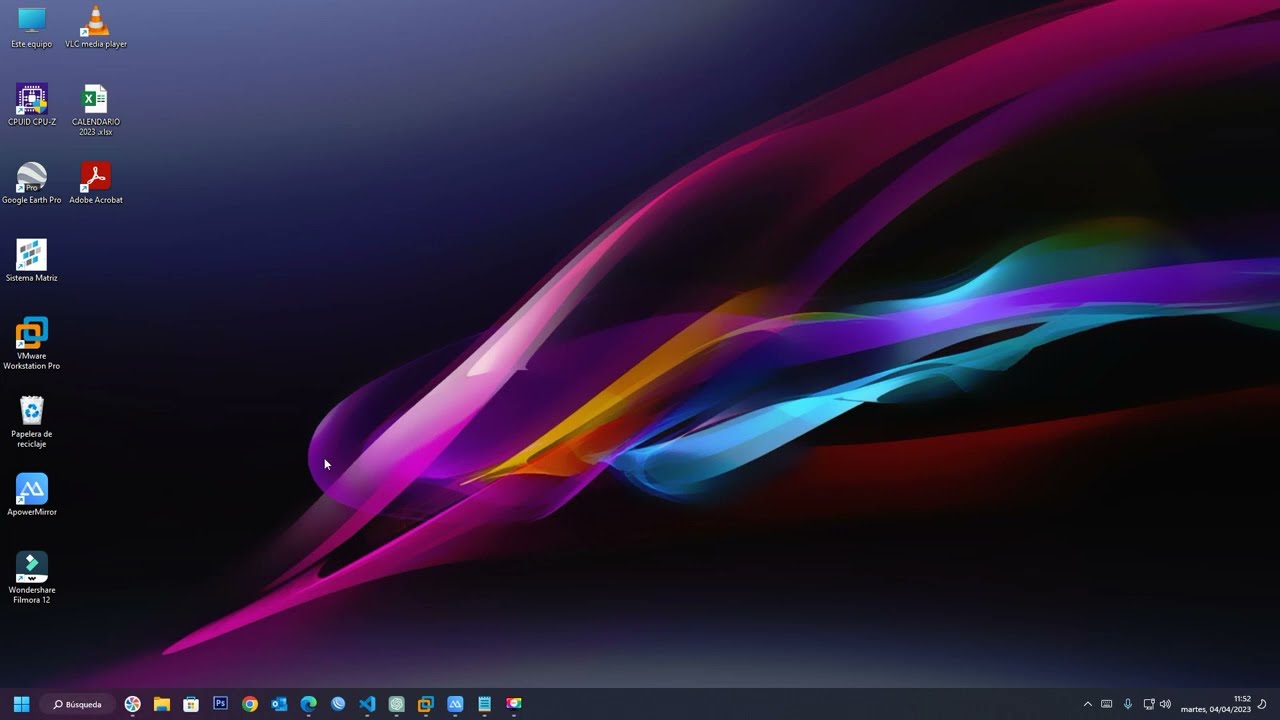Screen dimensions: 1280x720
Task: Select the CPUID CPU-Z desktop shortcut
Action: 32,105
